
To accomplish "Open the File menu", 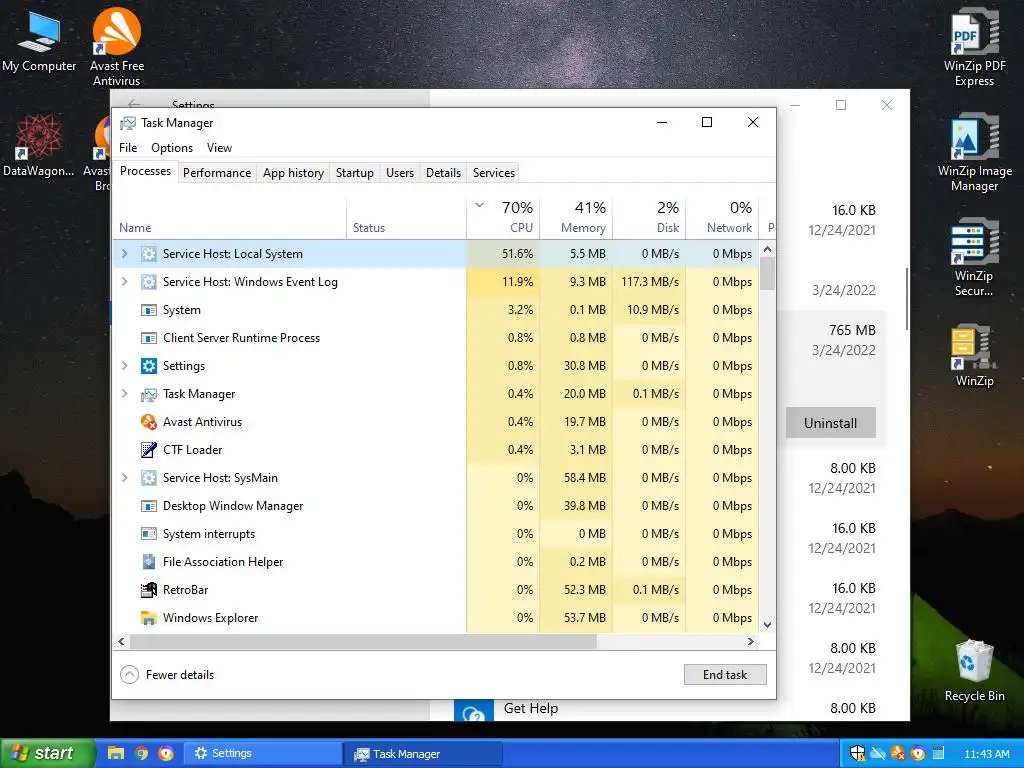I will [128, 148].
